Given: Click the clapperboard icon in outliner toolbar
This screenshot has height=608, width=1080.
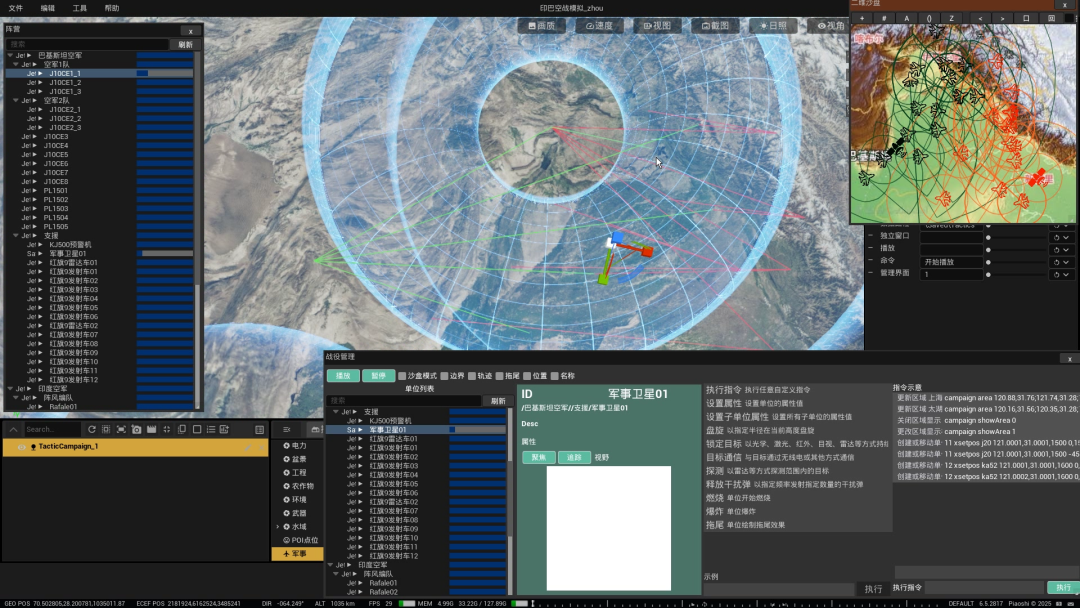Looking at the screenshot, I should 152,429.
